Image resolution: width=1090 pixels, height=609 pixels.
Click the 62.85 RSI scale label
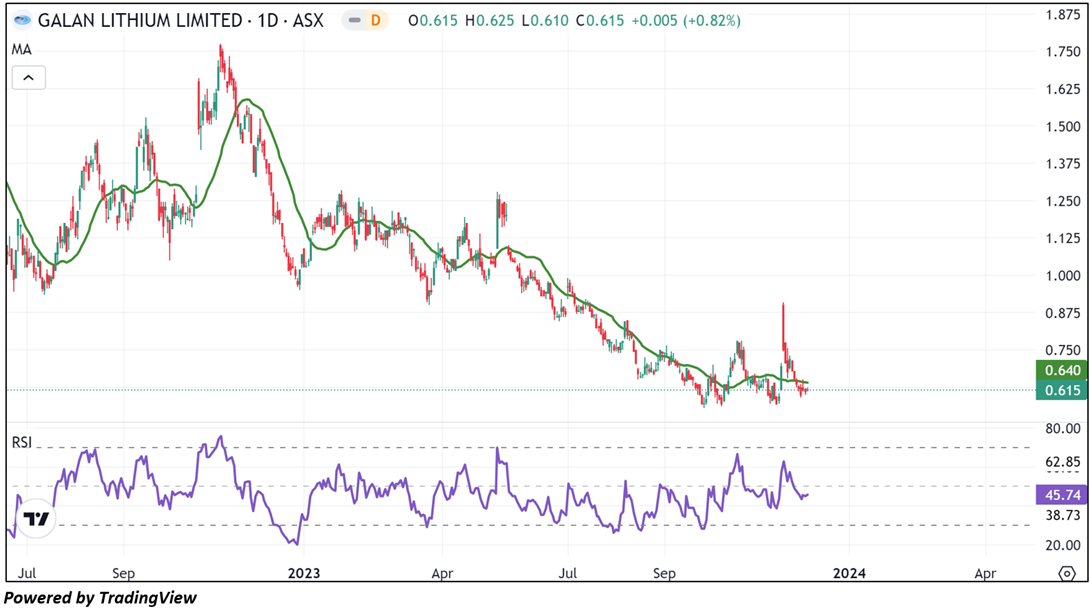[x=1063, y=462]
